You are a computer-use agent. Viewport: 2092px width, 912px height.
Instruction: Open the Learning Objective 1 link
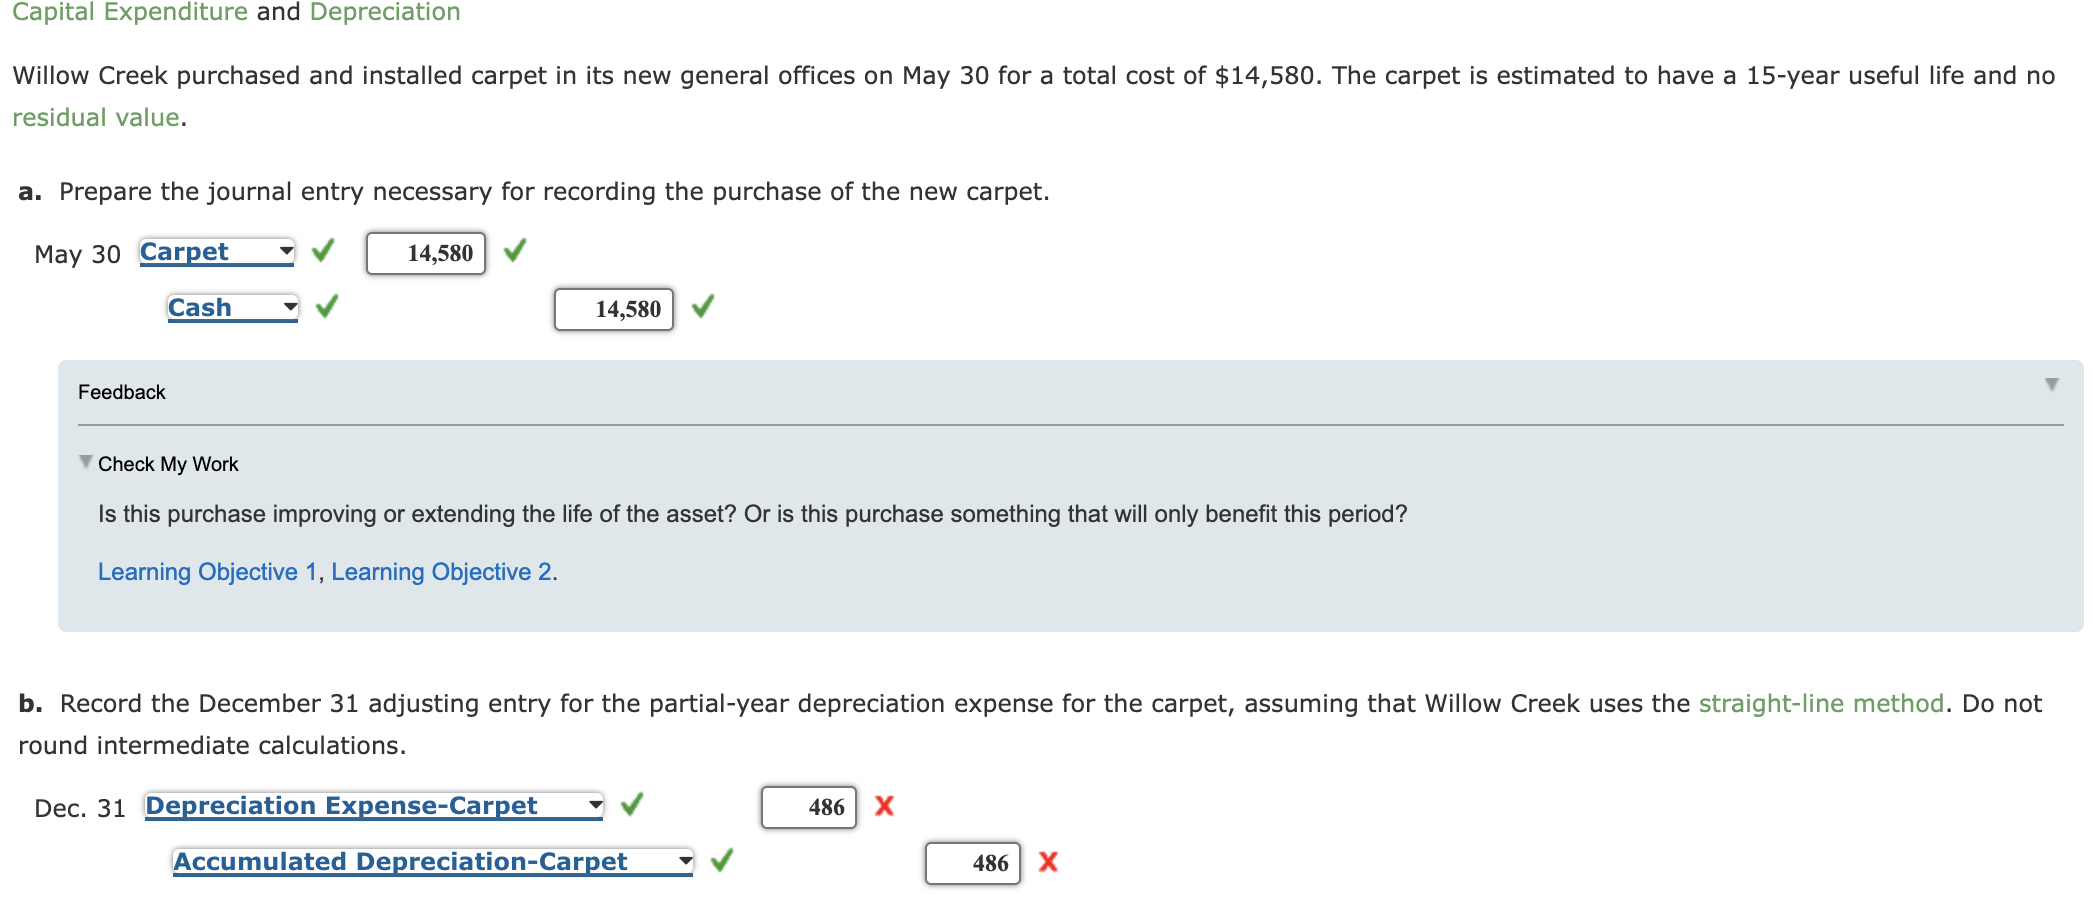click(x=206, y=571)
